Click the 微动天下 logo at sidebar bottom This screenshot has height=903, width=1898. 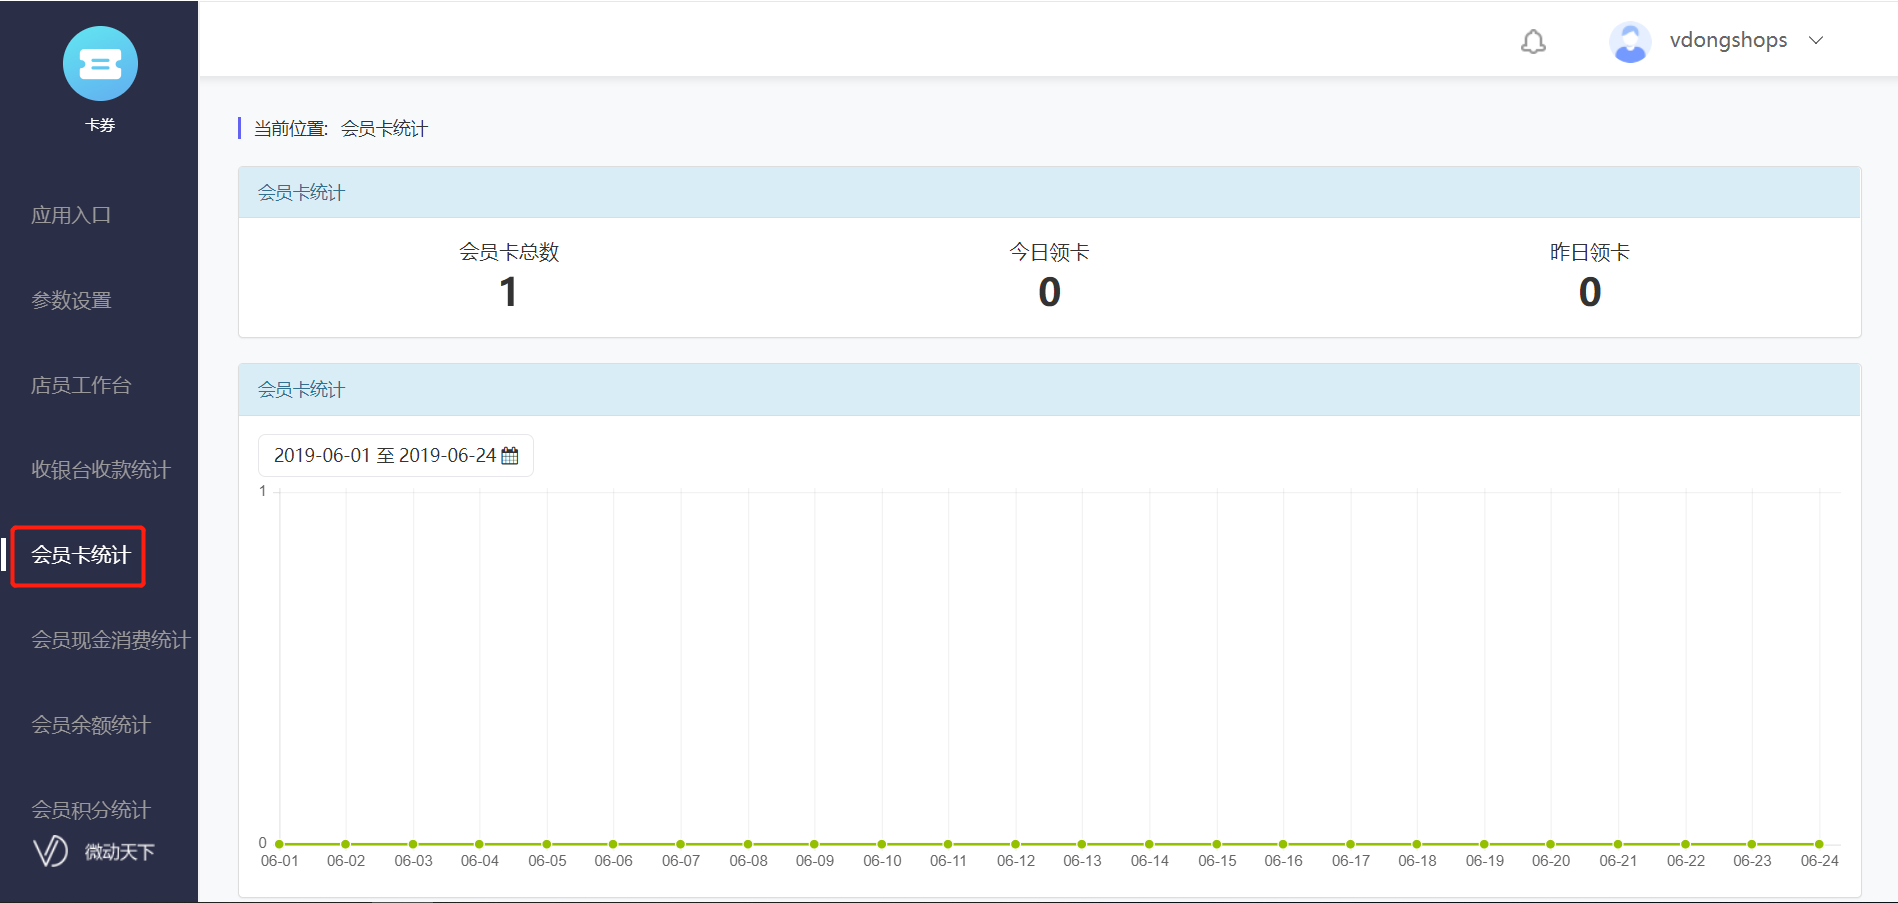pyautogui.click(x=95, y=851)
